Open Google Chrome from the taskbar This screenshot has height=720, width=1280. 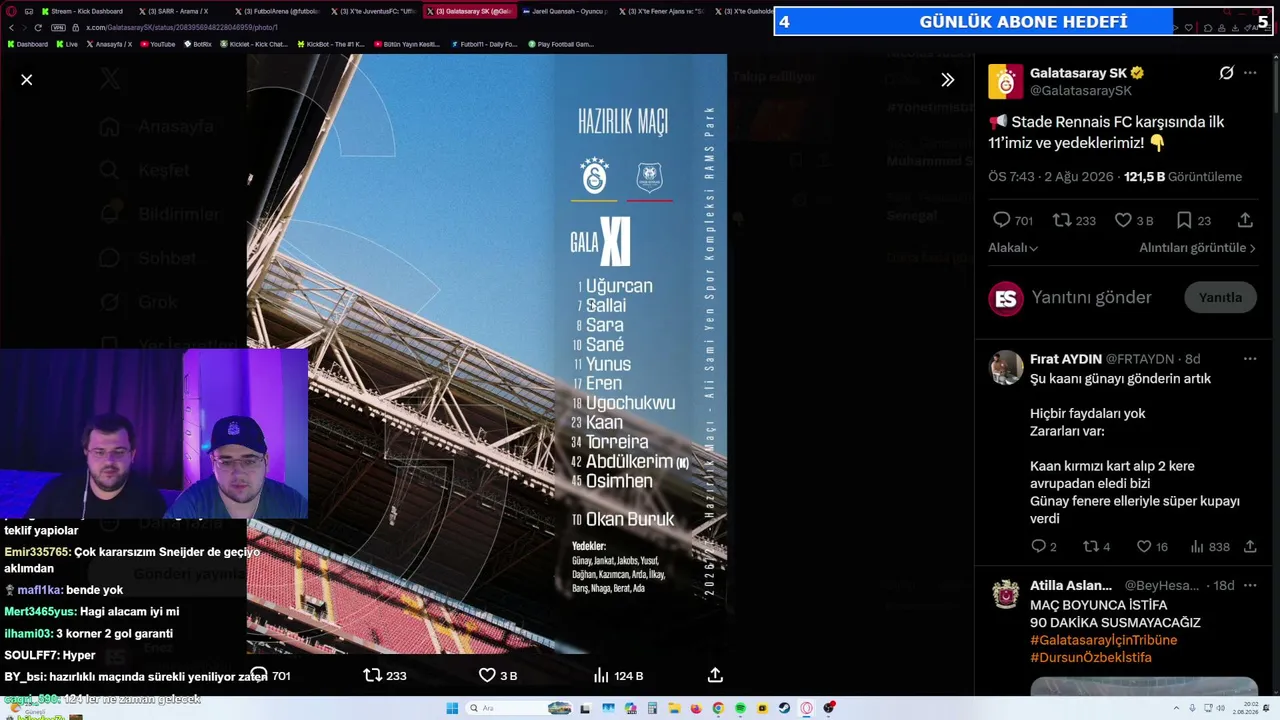(718, 708)
